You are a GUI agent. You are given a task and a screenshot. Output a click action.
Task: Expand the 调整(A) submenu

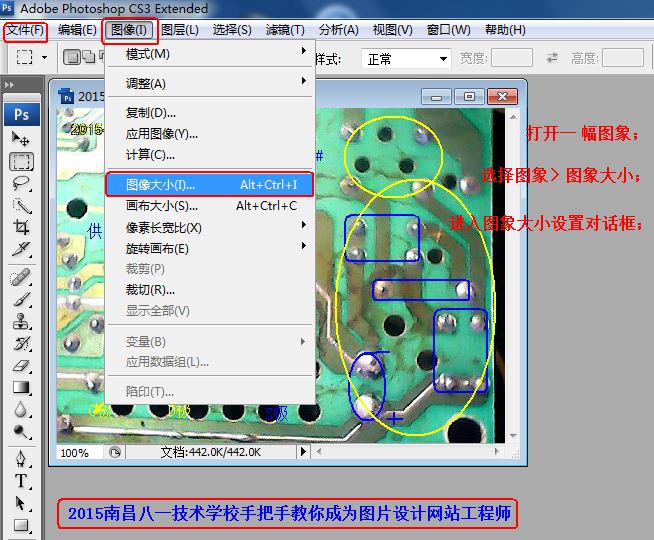[x=210, y=83]
